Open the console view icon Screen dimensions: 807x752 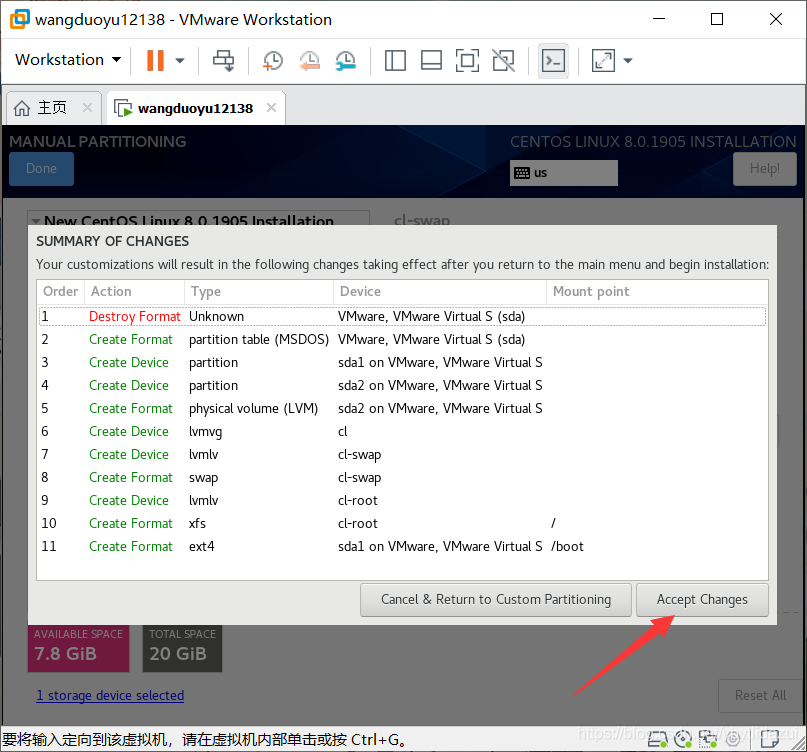553,61
